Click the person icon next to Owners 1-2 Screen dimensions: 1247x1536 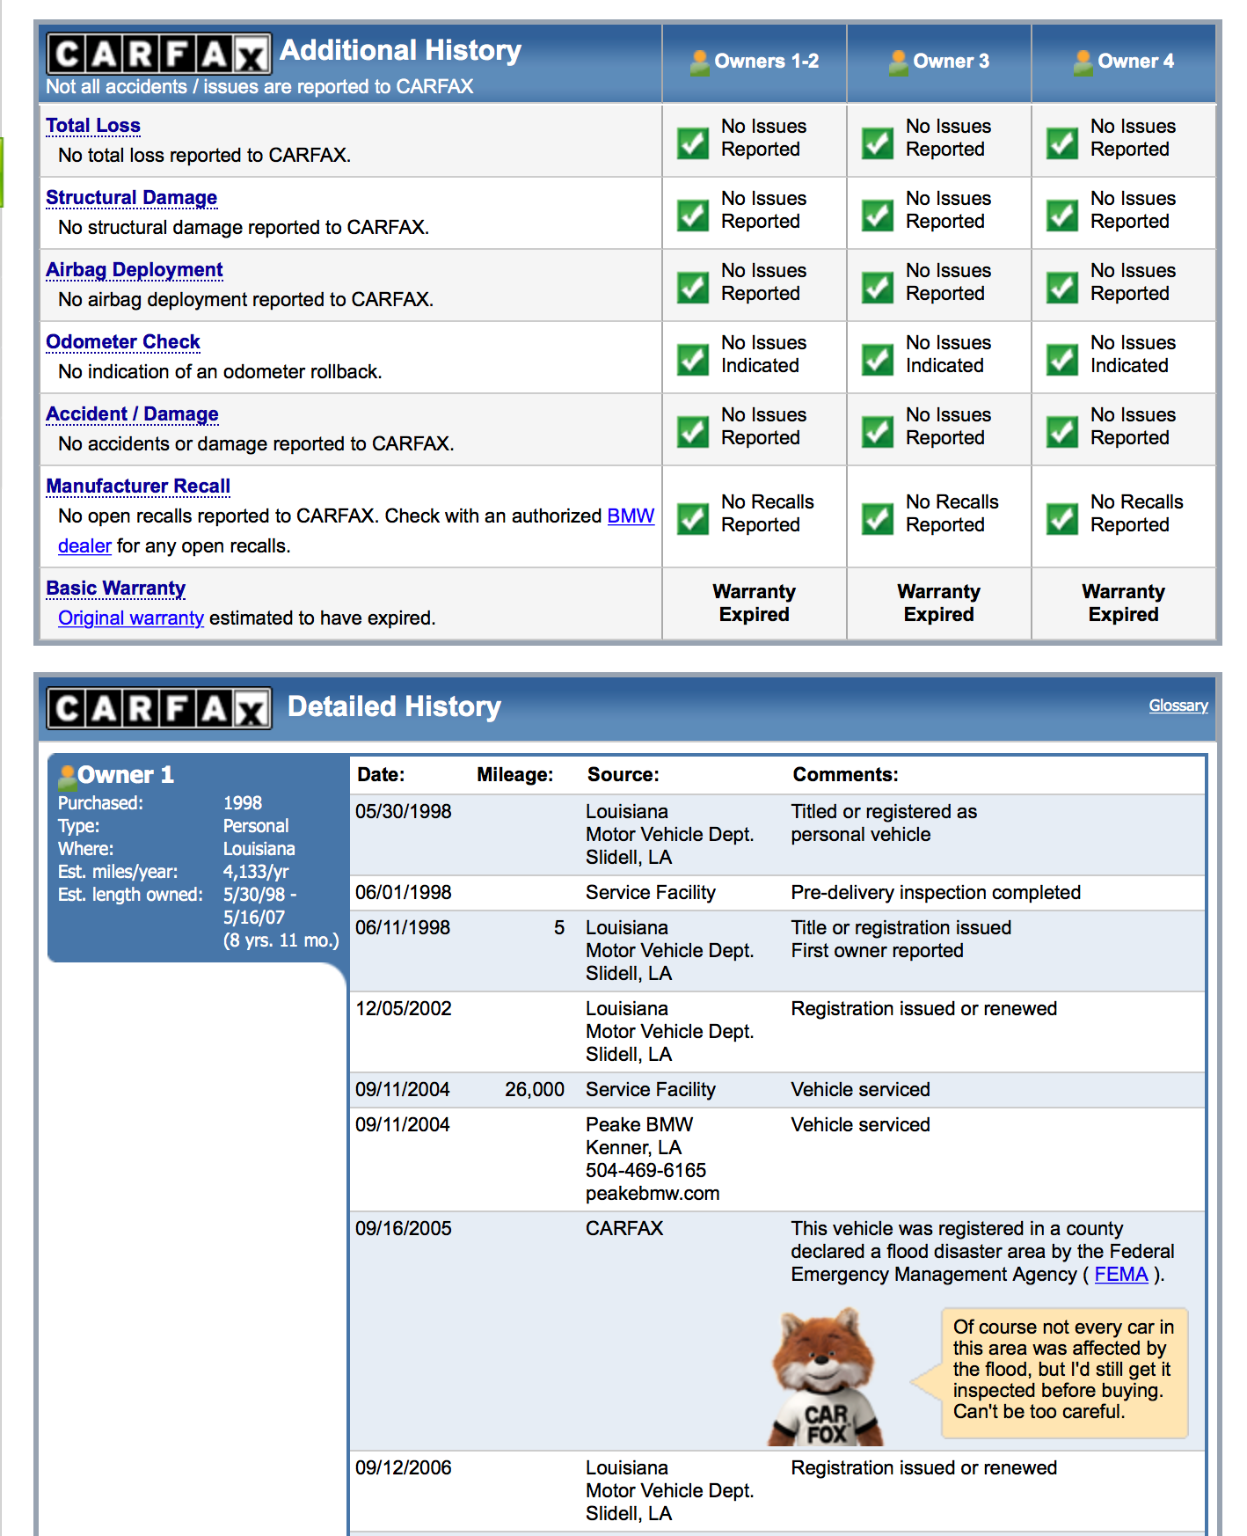coord(700,63)
